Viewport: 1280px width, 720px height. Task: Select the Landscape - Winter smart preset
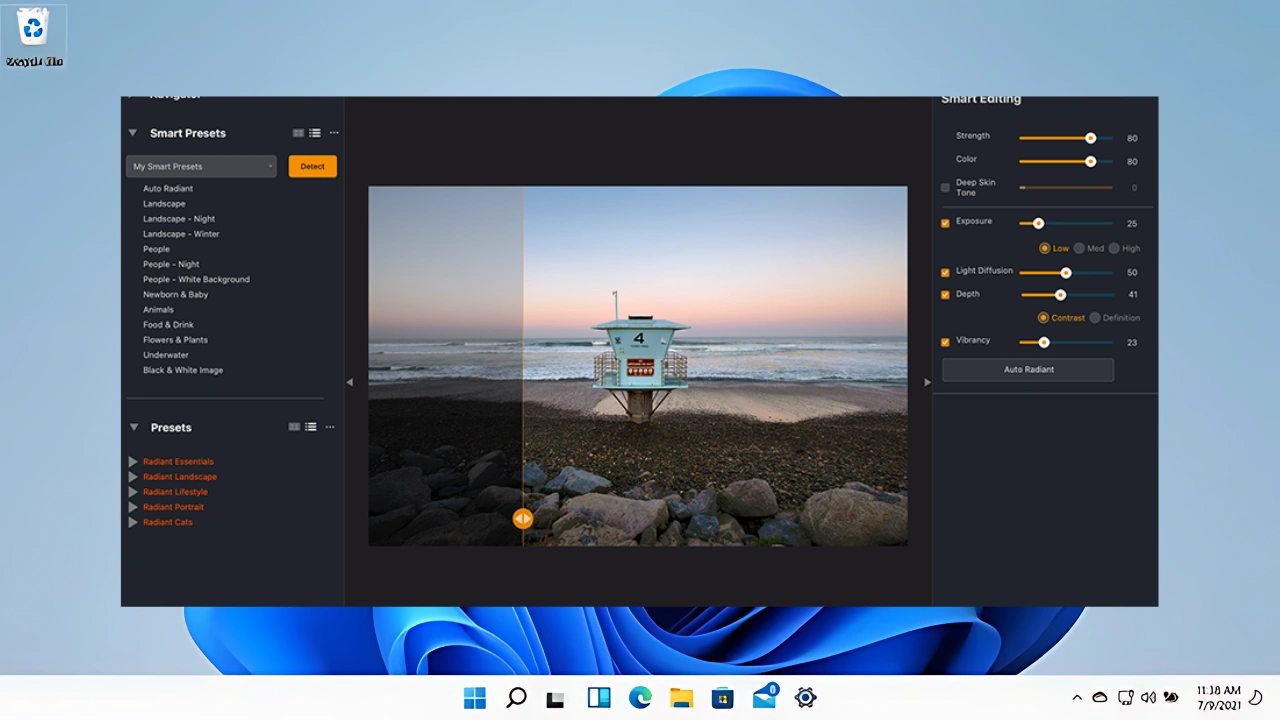click(181, 234)
